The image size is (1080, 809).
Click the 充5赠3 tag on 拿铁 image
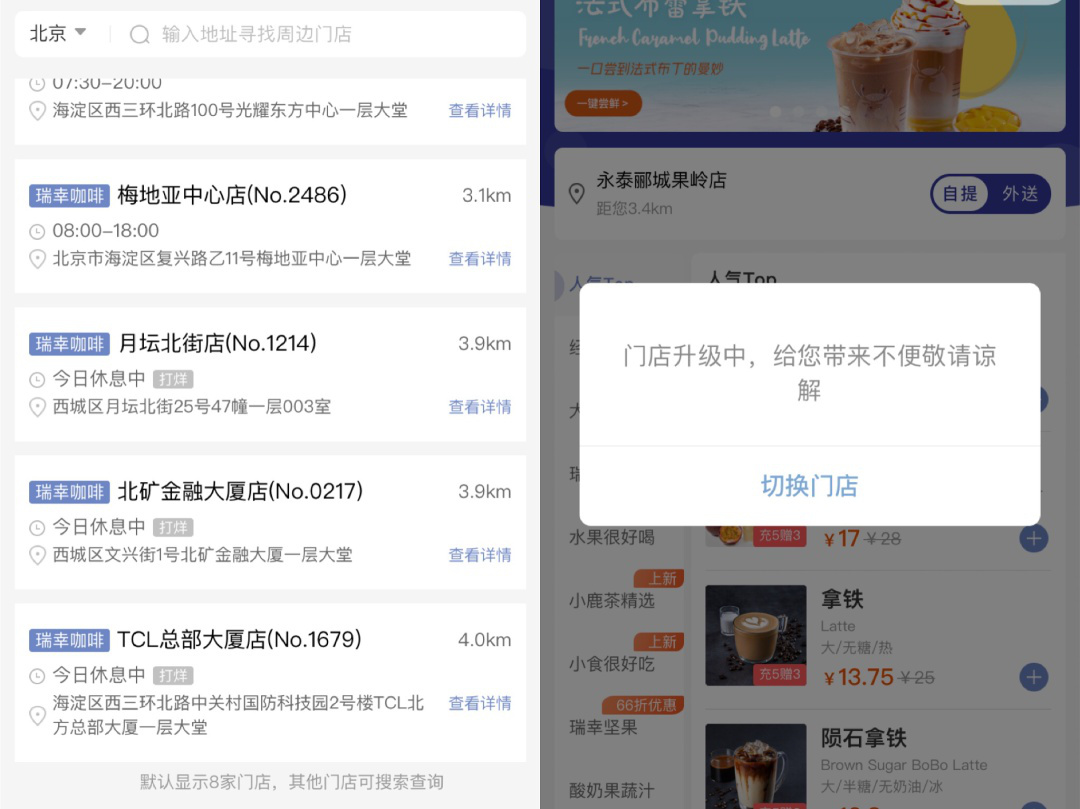(780, 674)
